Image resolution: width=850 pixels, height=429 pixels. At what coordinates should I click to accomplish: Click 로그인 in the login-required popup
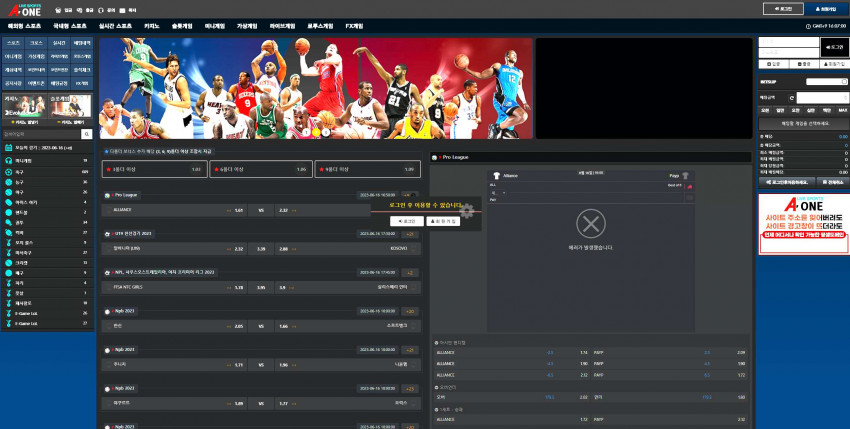tap(407, 221)
